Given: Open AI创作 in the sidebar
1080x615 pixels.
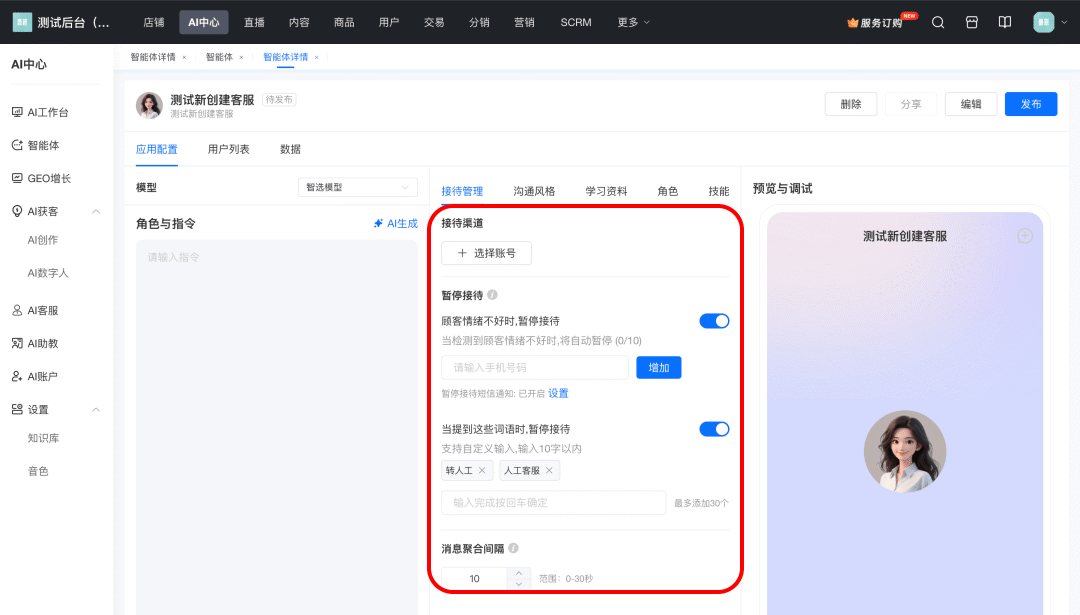Looking at the screenshot, I should pos(43,240).
